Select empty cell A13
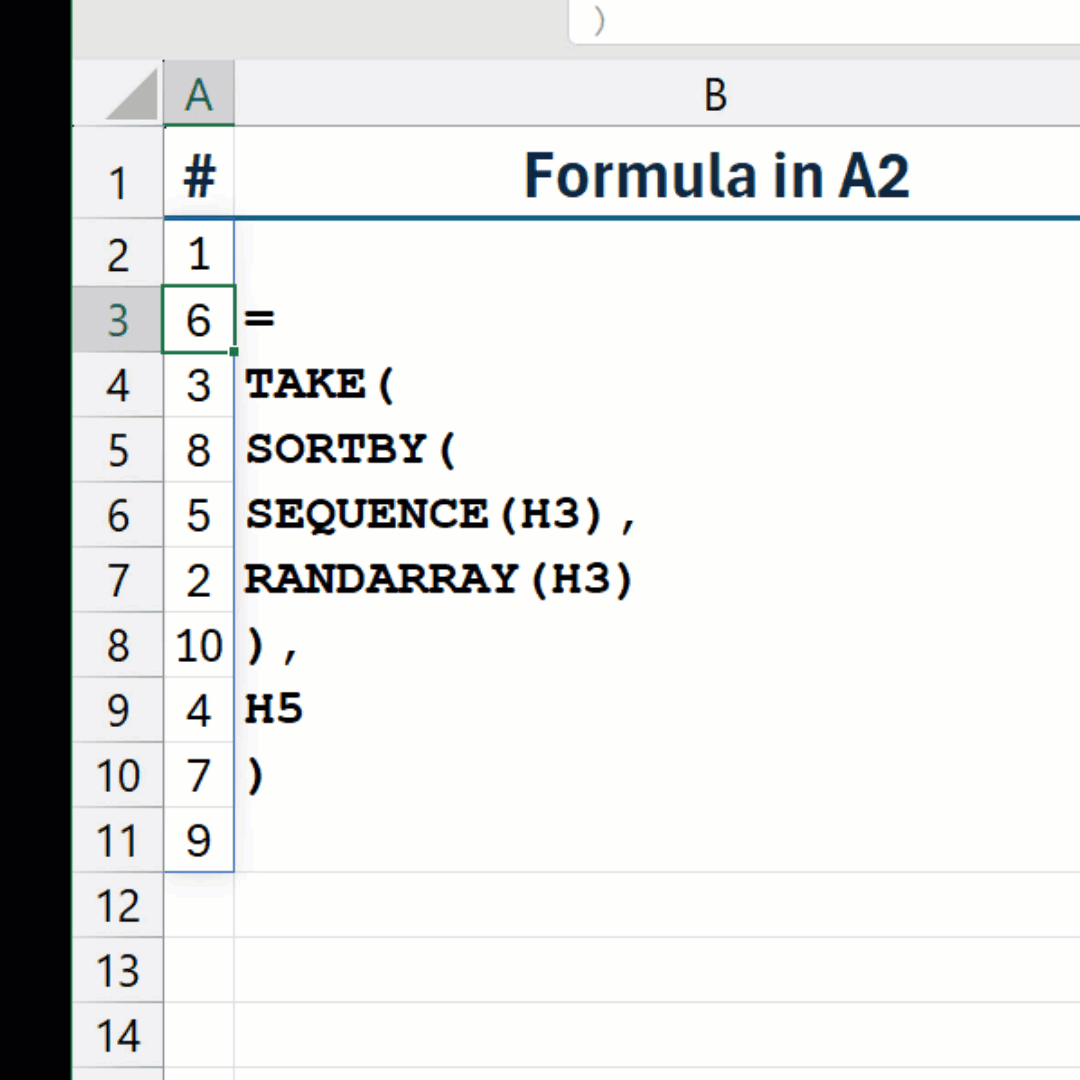The width and height of the screenshot is (1080, 1080). 199,970
